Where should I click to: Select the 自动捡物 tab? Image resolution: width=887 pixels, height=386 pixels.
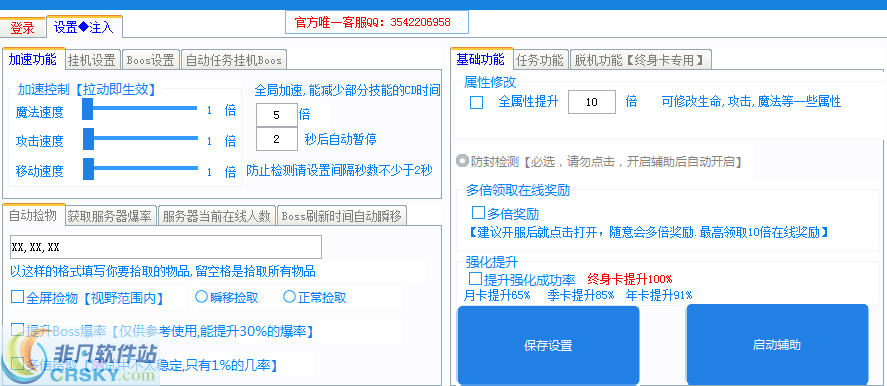click(33, 215)
